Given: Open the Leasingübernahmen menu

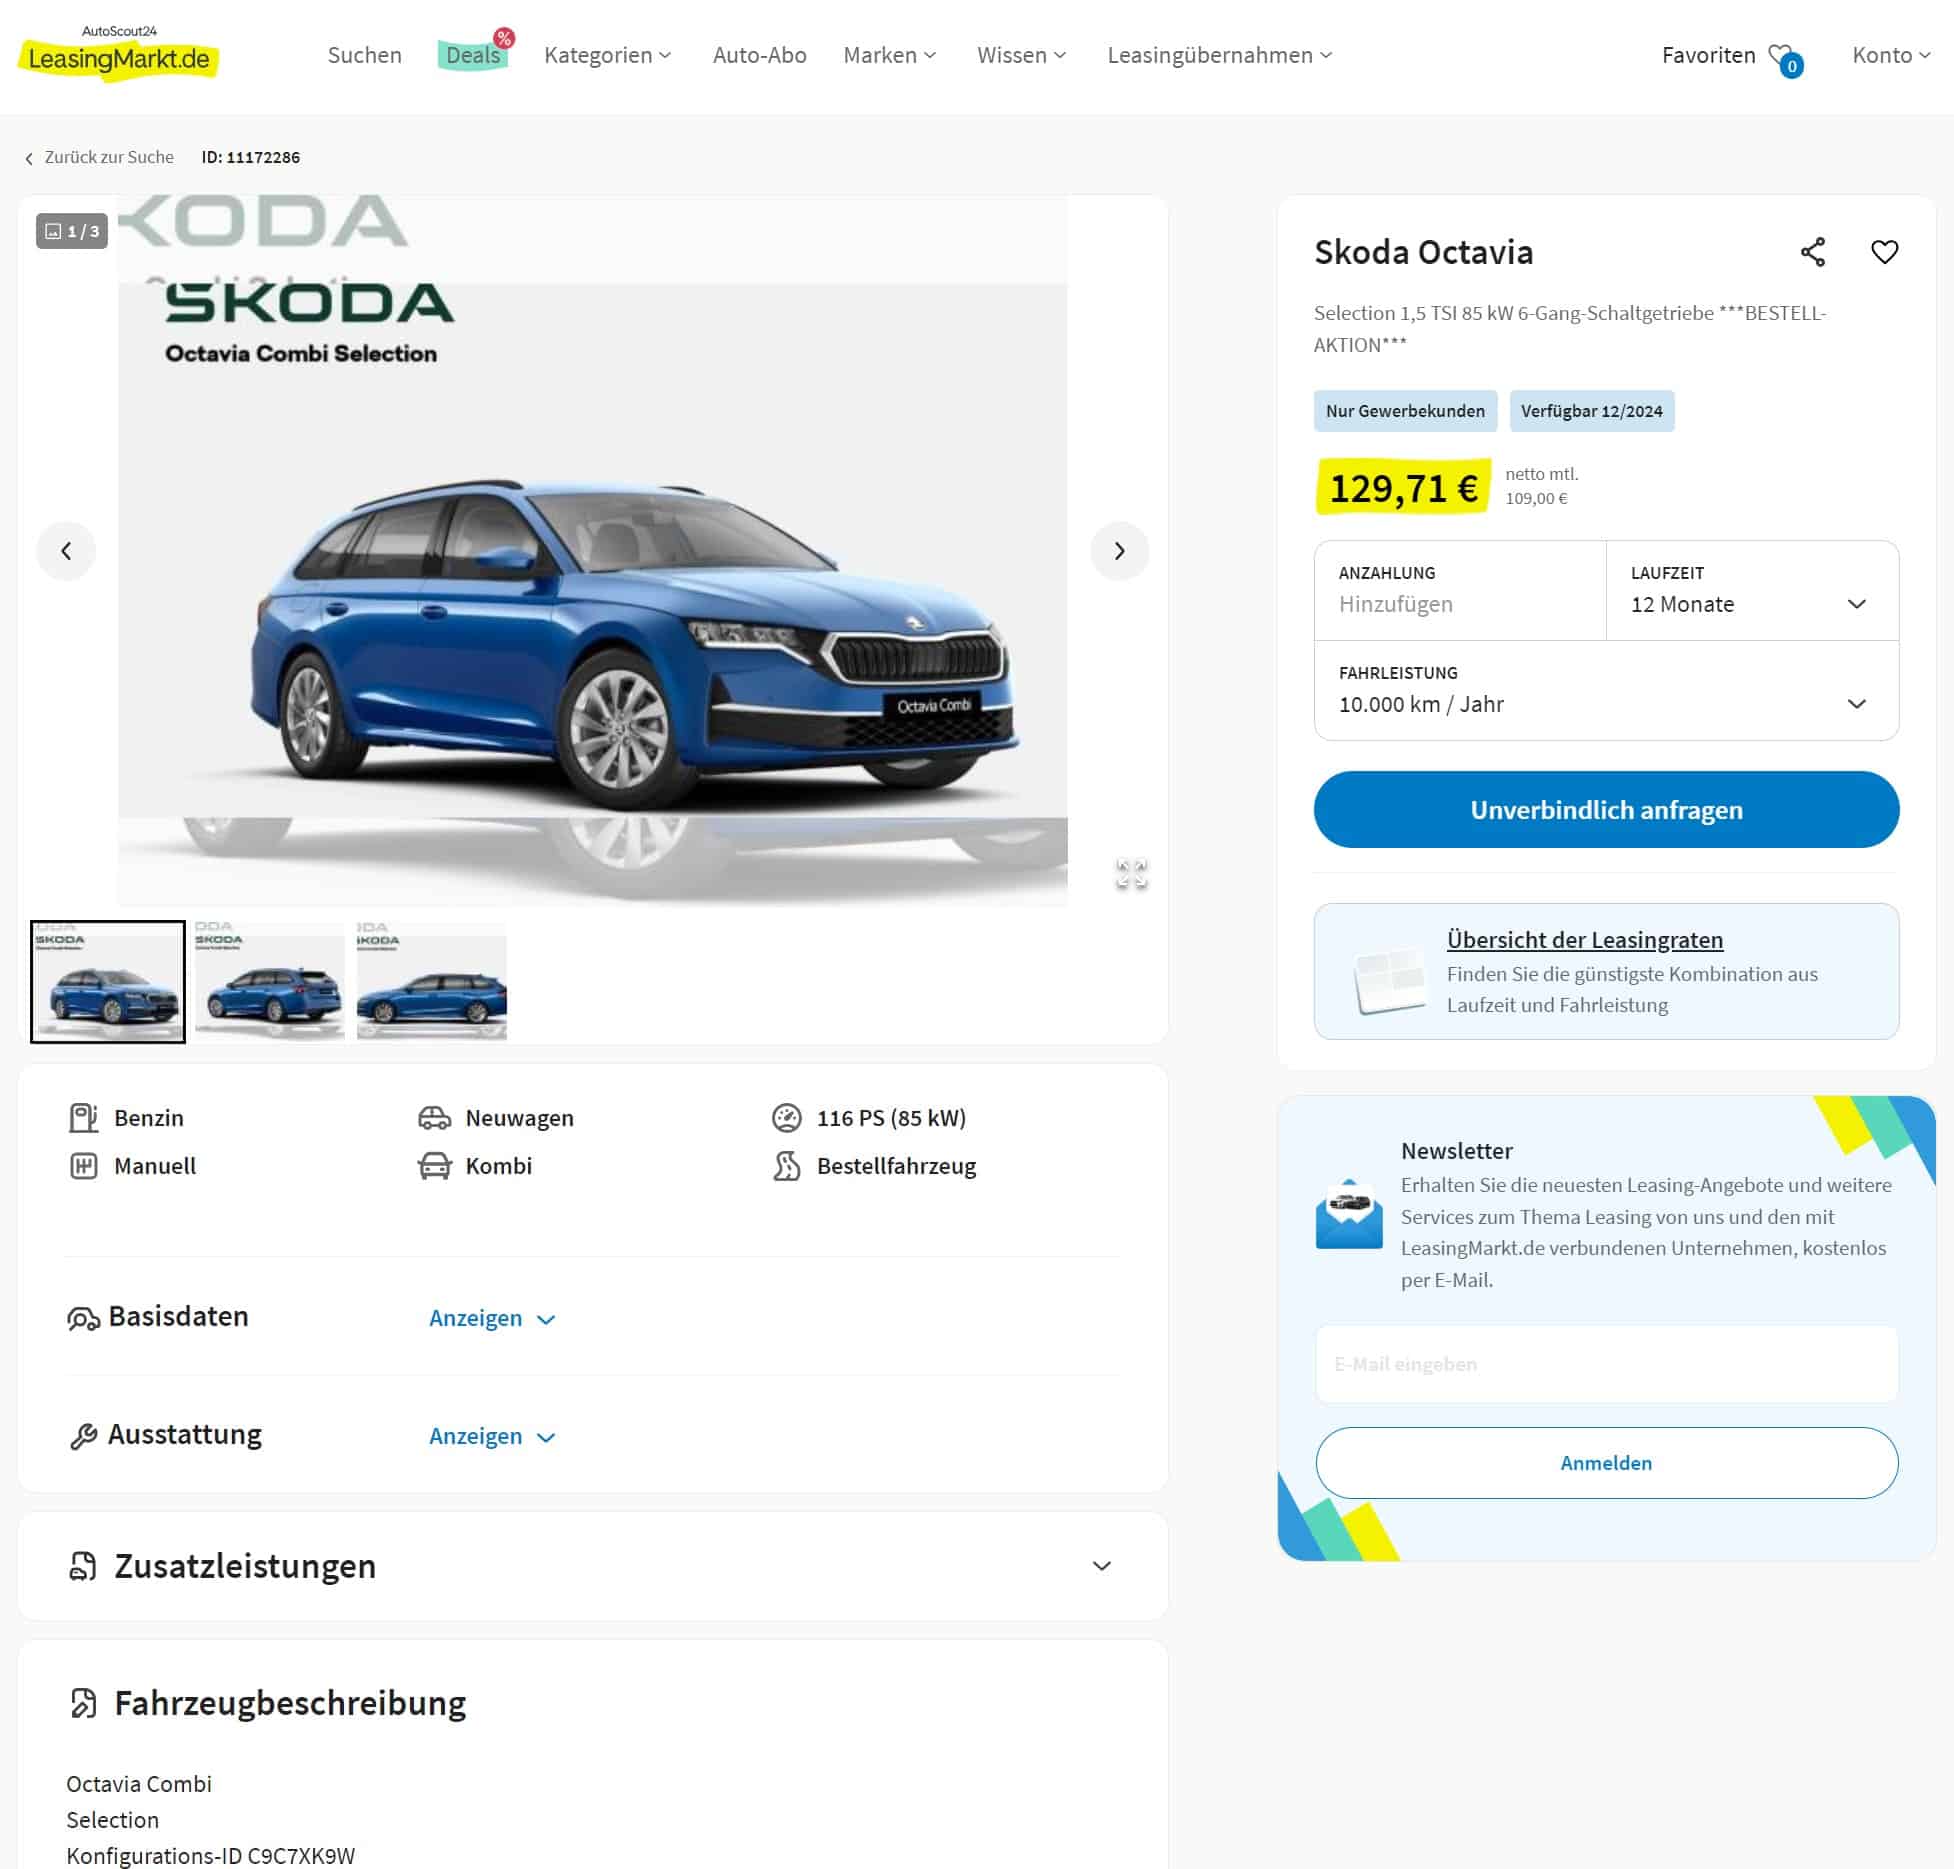Looking at the screenshot, I should [x=1219, y=55].
